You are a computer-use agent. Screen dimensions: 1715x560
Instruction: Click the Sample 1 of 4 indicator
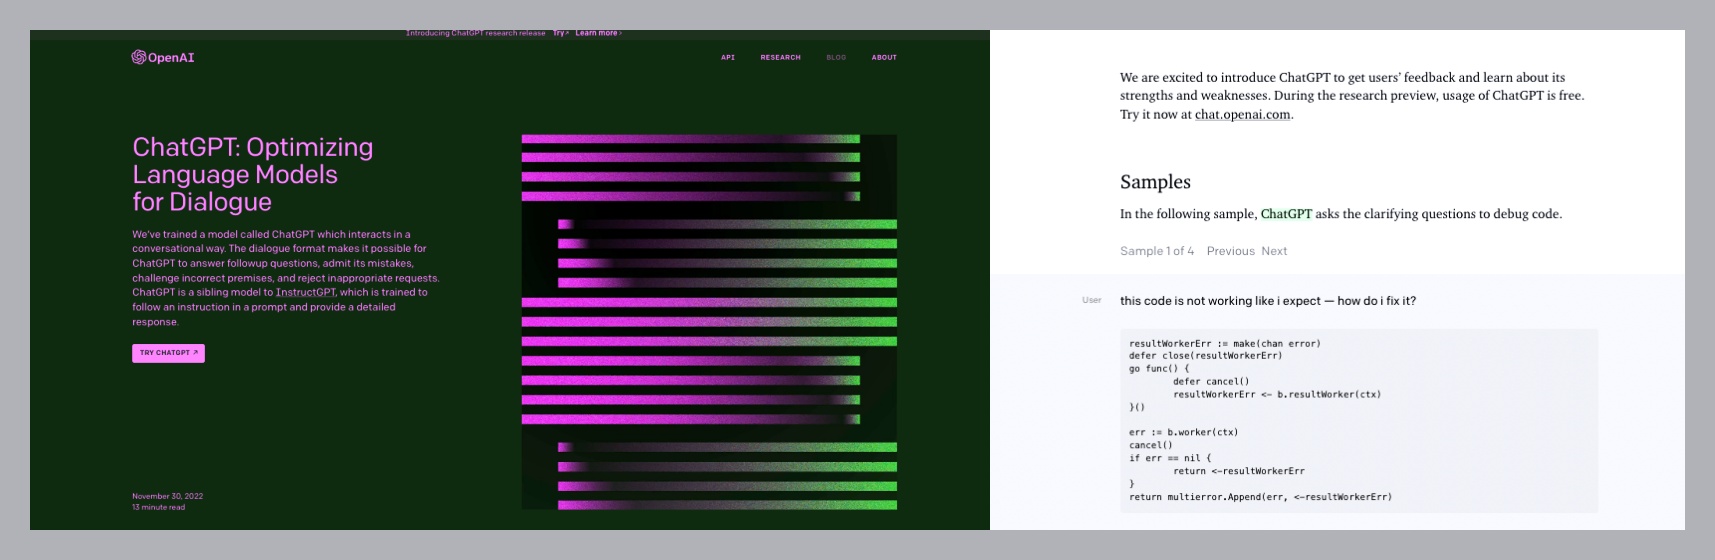[1157, 251]
